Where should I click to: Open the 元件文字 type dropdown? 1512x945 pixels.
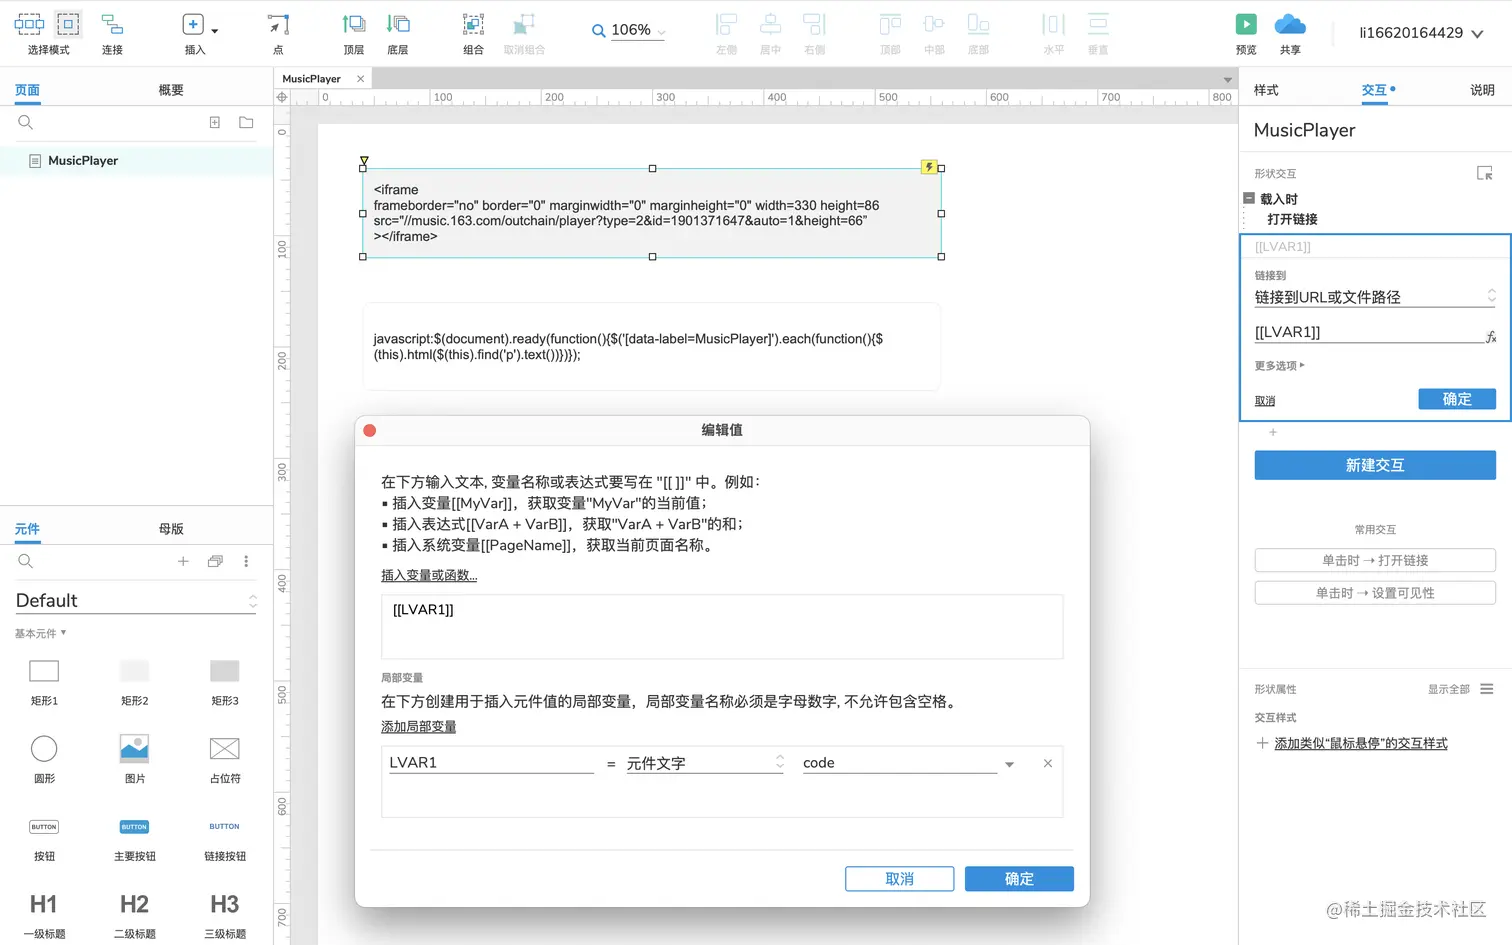click(705, 763)
